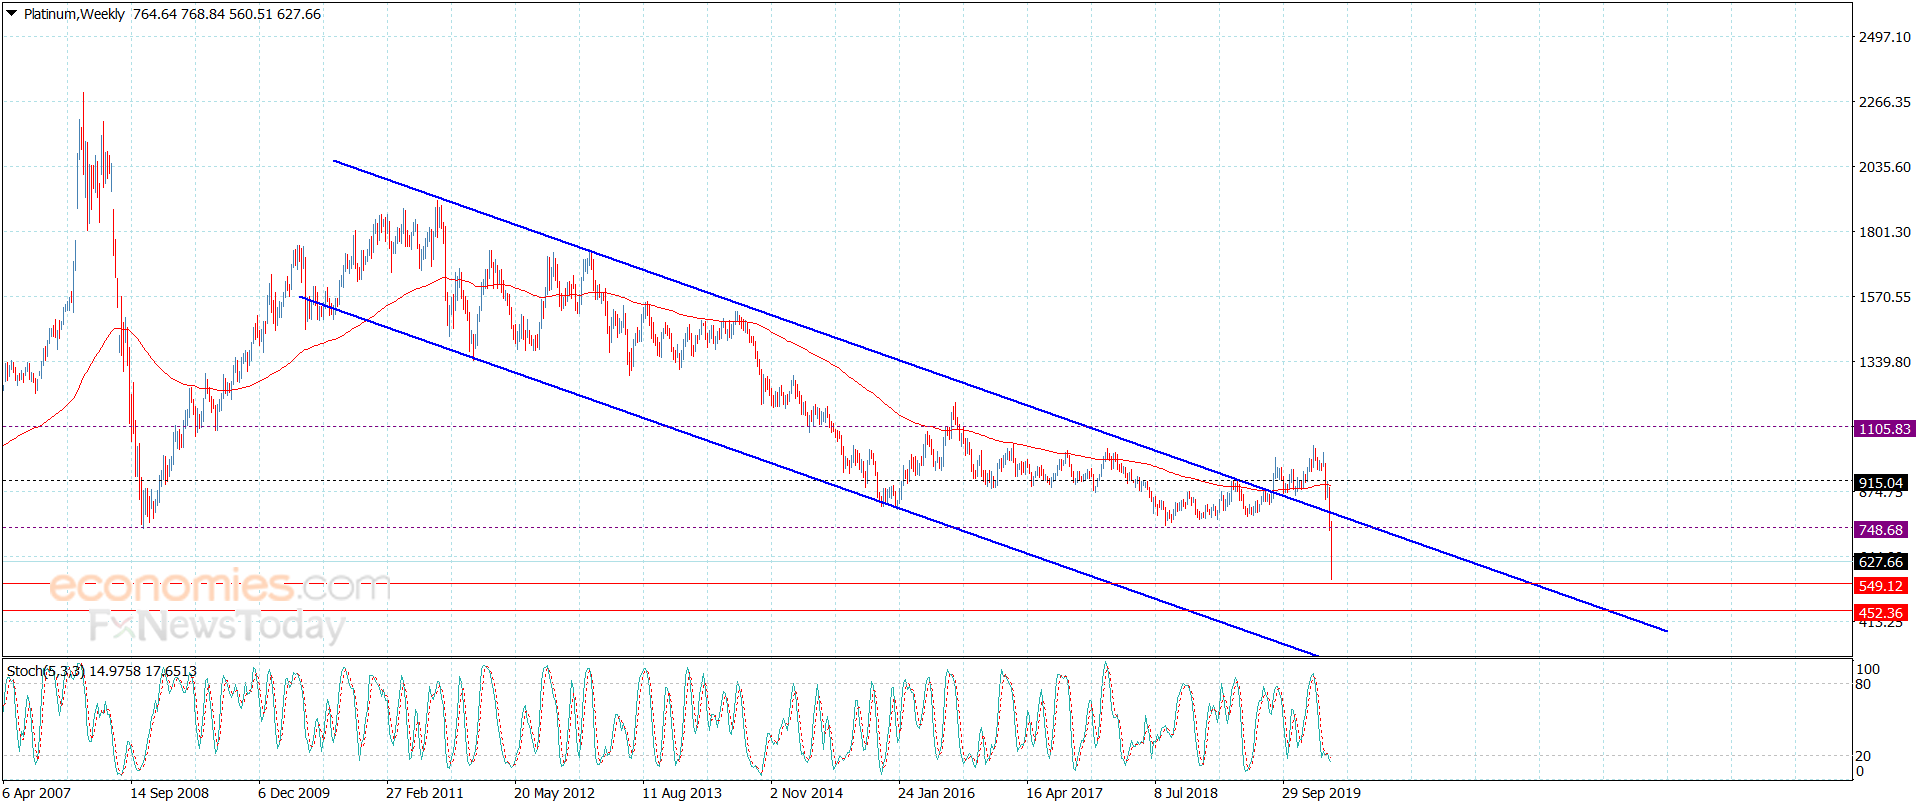Viewport: 1916px width, 807px height.
Task: Click the 1339.80 price axis label
Action: 1884,362
